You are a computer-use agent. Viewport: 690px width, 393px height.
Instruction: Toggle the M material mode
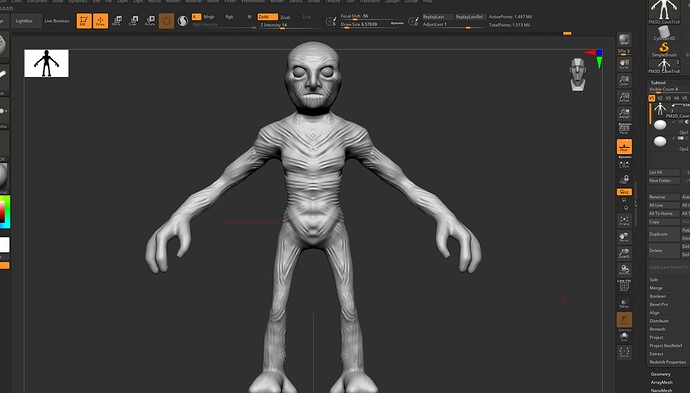(249, 17)
